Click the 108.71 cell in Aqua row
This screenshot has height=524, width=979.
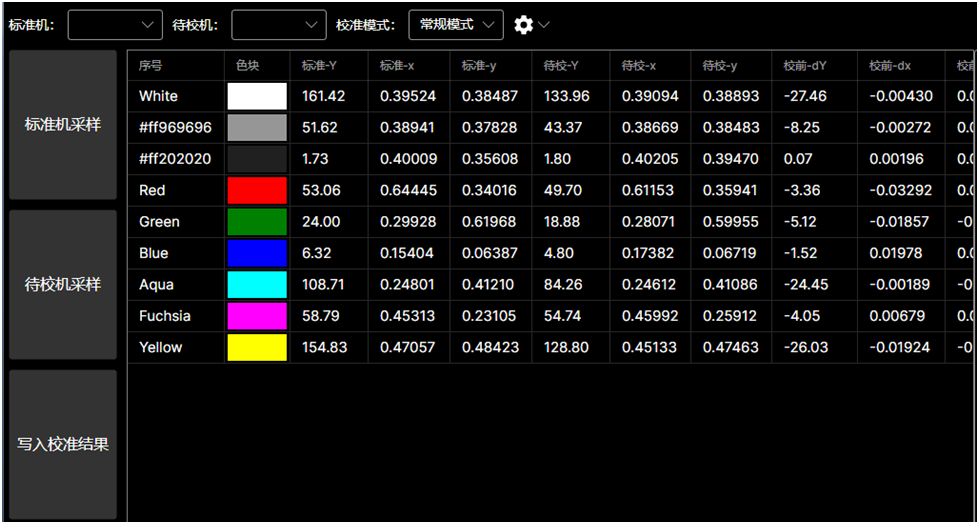tap(323, 285)
